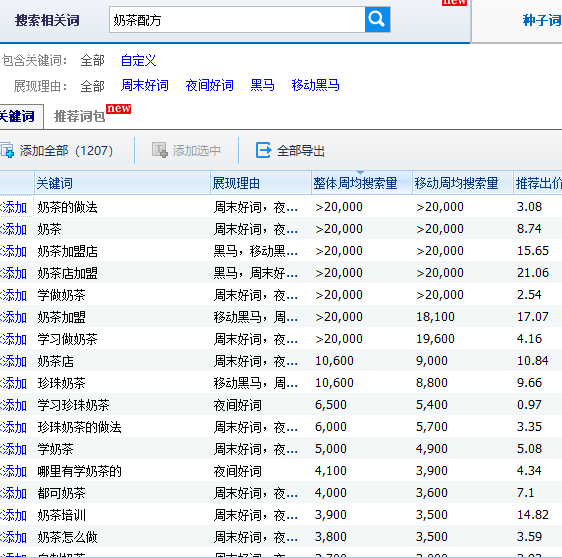Click the 自定义 keyword filter link
The image size is (562, 558).
[138, 60]
